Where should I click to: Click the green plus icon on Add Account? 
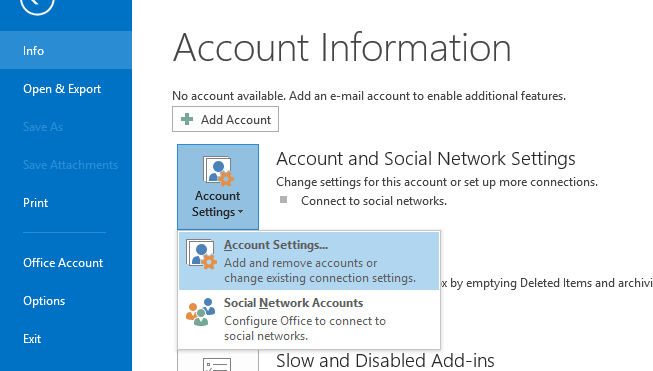(x=187, y=120)
